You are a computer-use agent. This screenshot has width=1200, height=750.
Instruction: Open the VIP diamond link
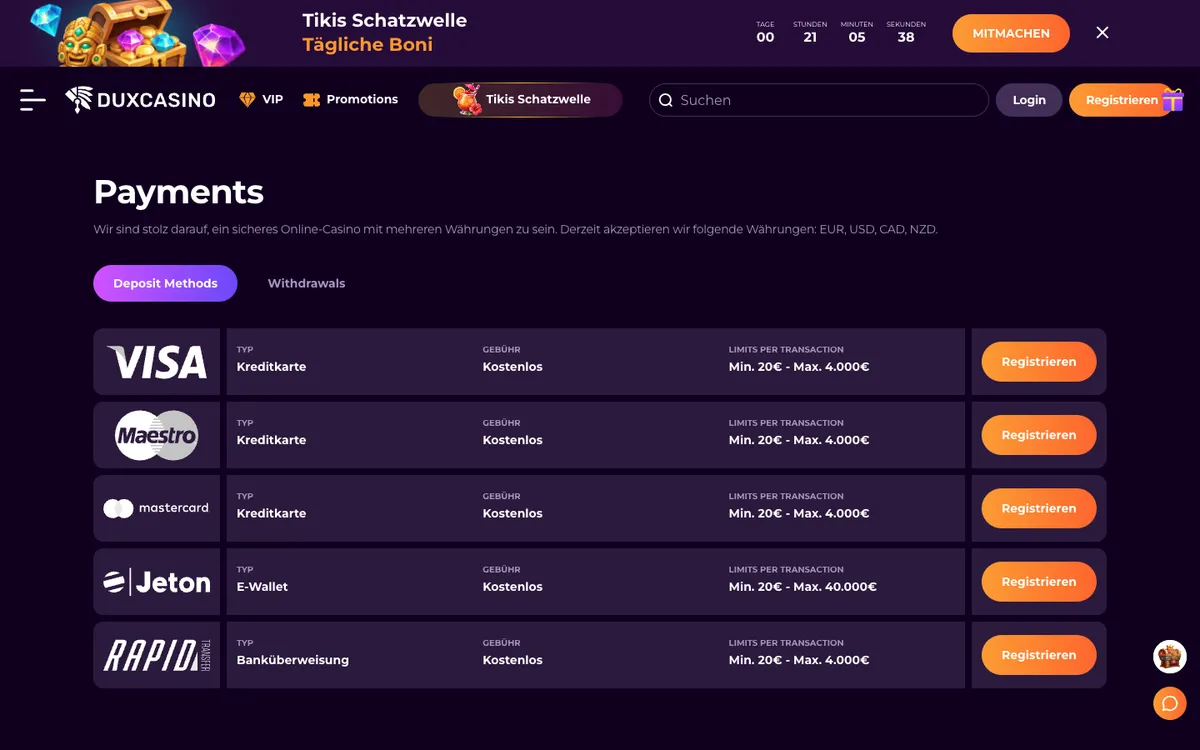tap(261, 99)
